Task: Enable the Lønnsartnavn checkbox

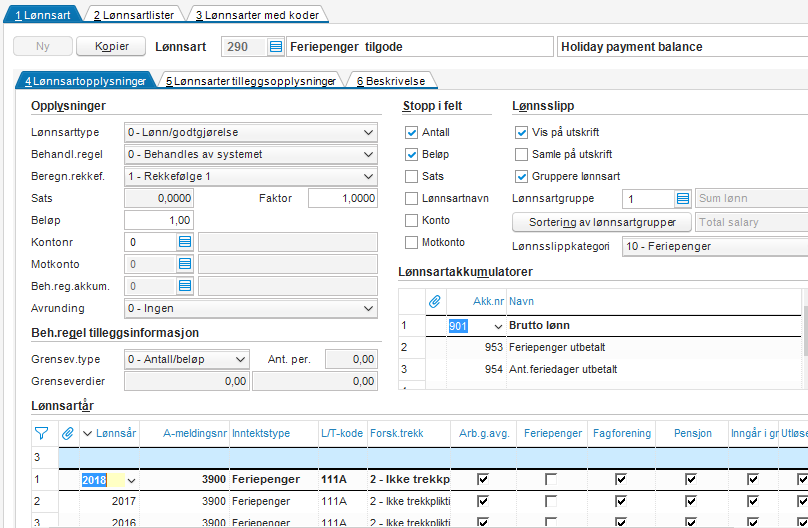Action: (411, 198)
